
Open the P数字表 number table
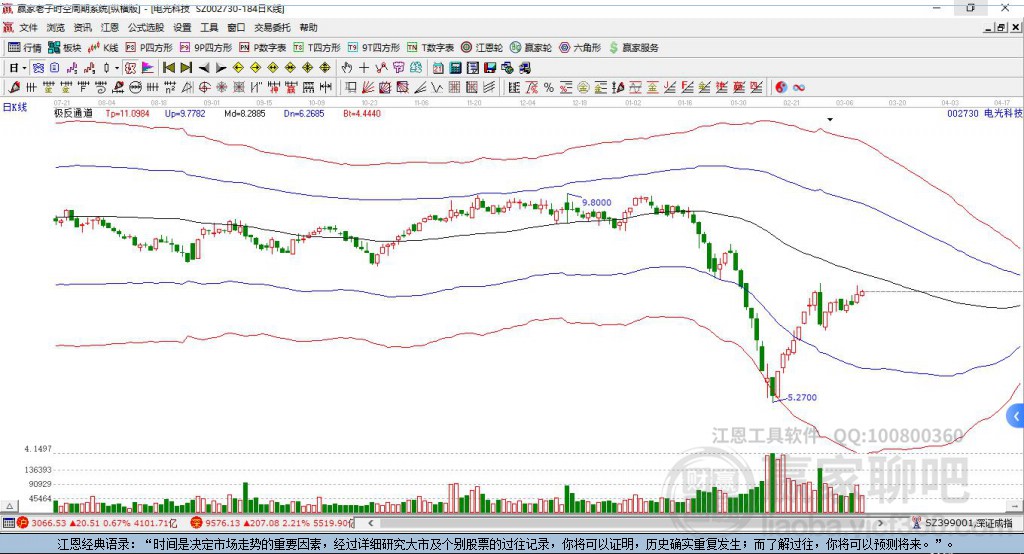click(263, 48)
